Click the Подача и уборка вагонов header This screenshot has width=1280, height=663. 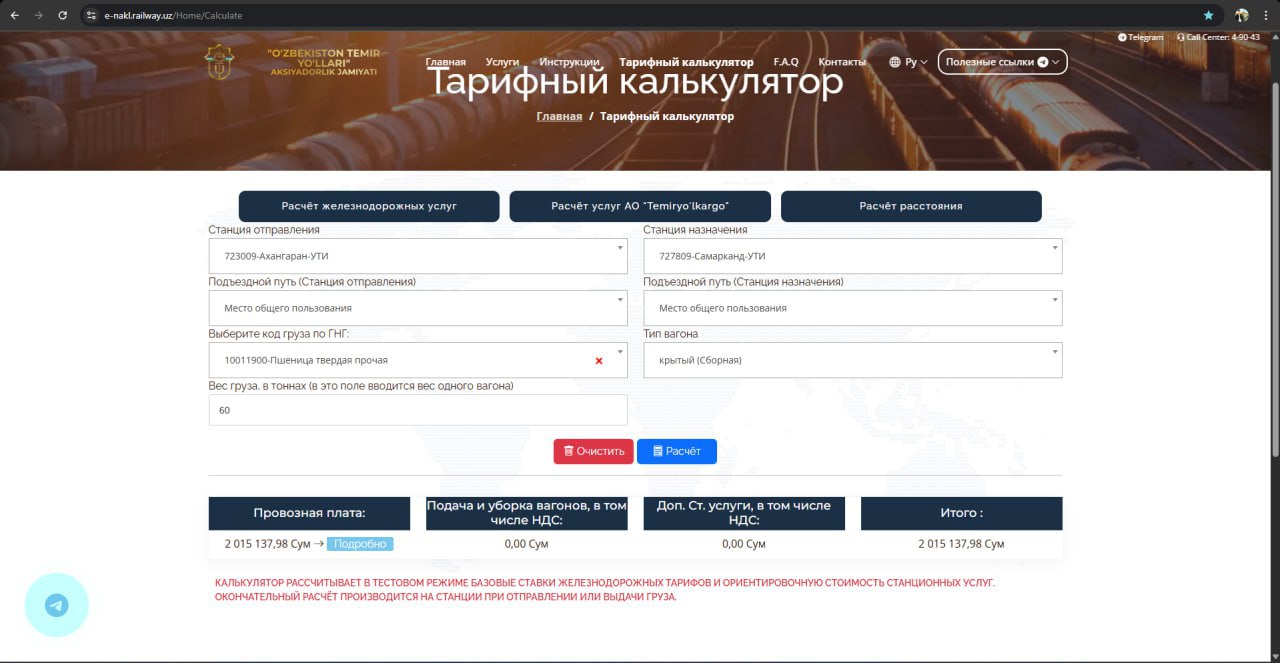click(x=527, y=513)
